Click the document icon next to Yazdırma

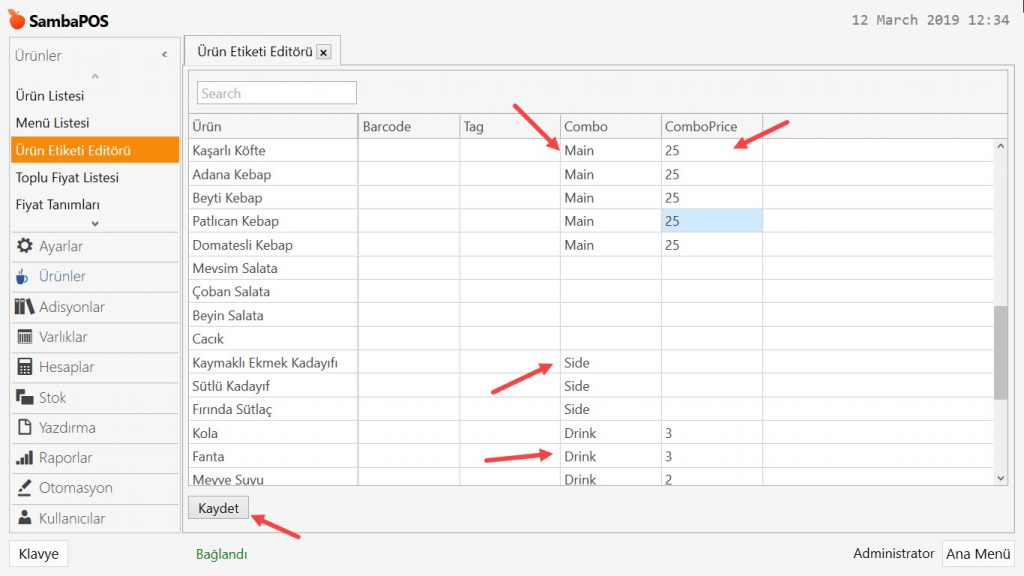click(25, 428)
